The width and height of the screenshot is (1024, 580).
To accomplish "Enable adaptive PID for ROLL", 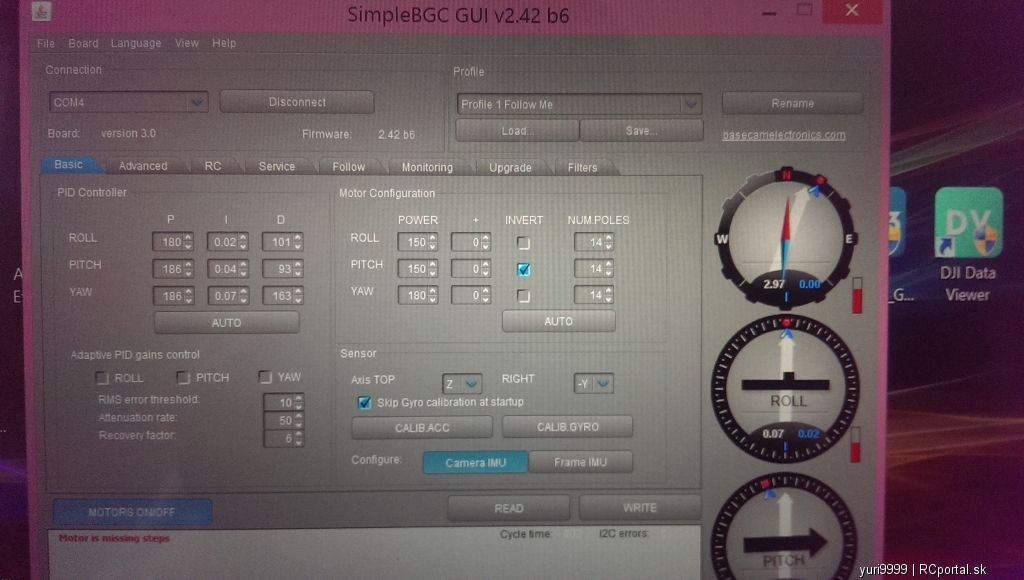I will point(101,378).
